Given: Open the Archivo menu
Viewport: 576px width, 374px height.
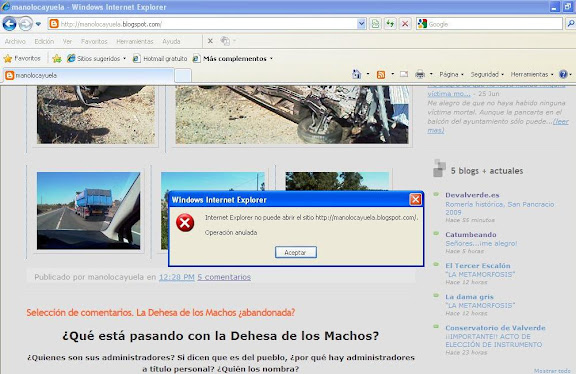Looking at the screenshot, I should click(15, 42).
